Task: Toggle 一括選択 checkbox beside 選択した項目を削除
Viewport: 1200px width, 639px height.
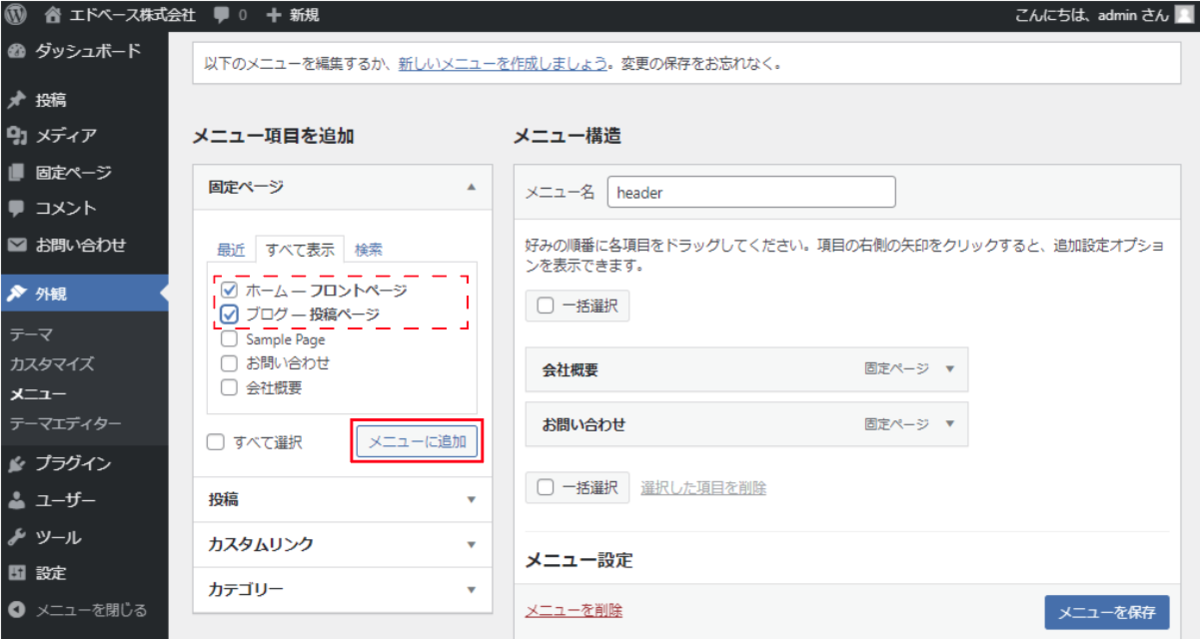Action: [x=545, y=488]
